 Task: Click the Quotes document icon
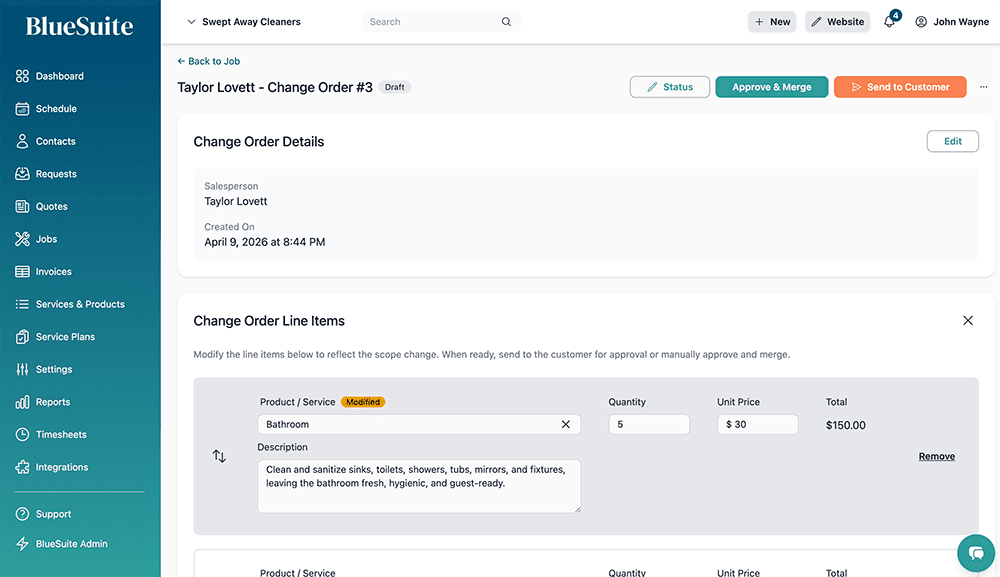[x=22, y=206]
